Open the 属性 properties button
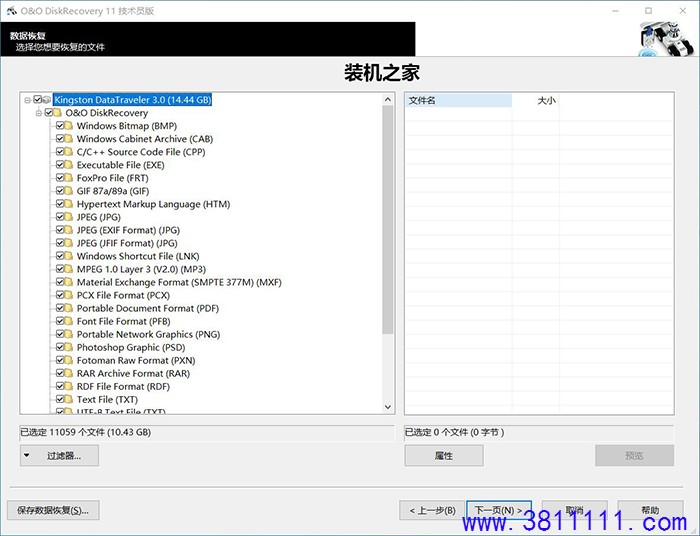700x536 pixels. [444, 456]
